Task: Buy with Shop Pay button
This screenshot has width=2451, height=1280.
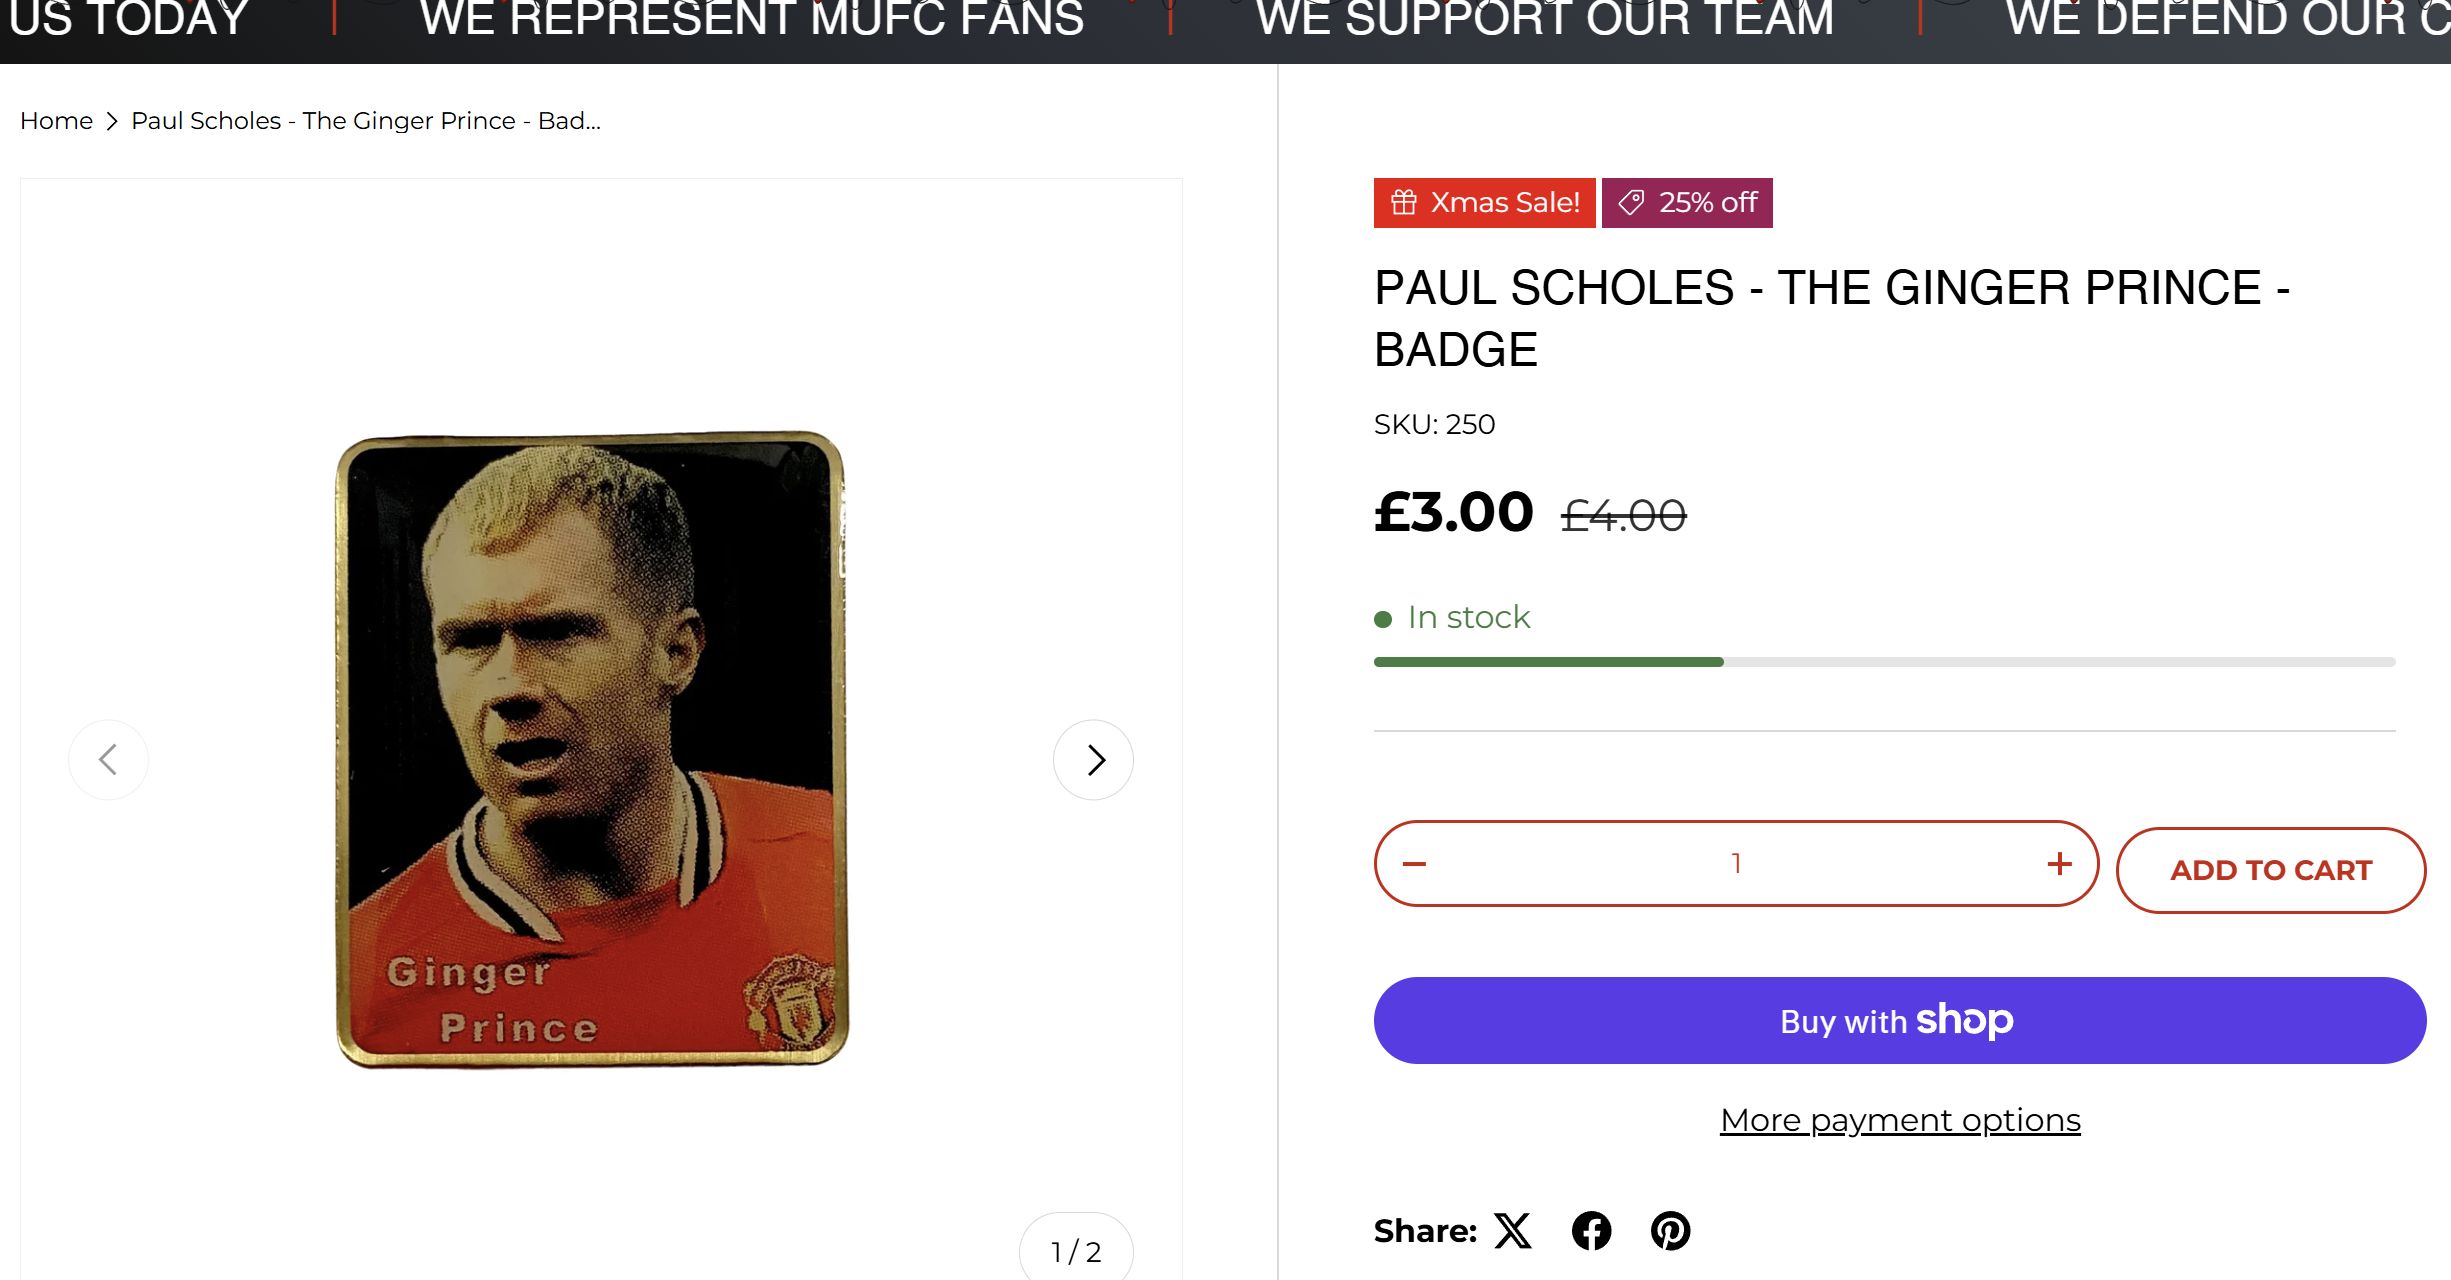Action: tap(1899, 1021)
